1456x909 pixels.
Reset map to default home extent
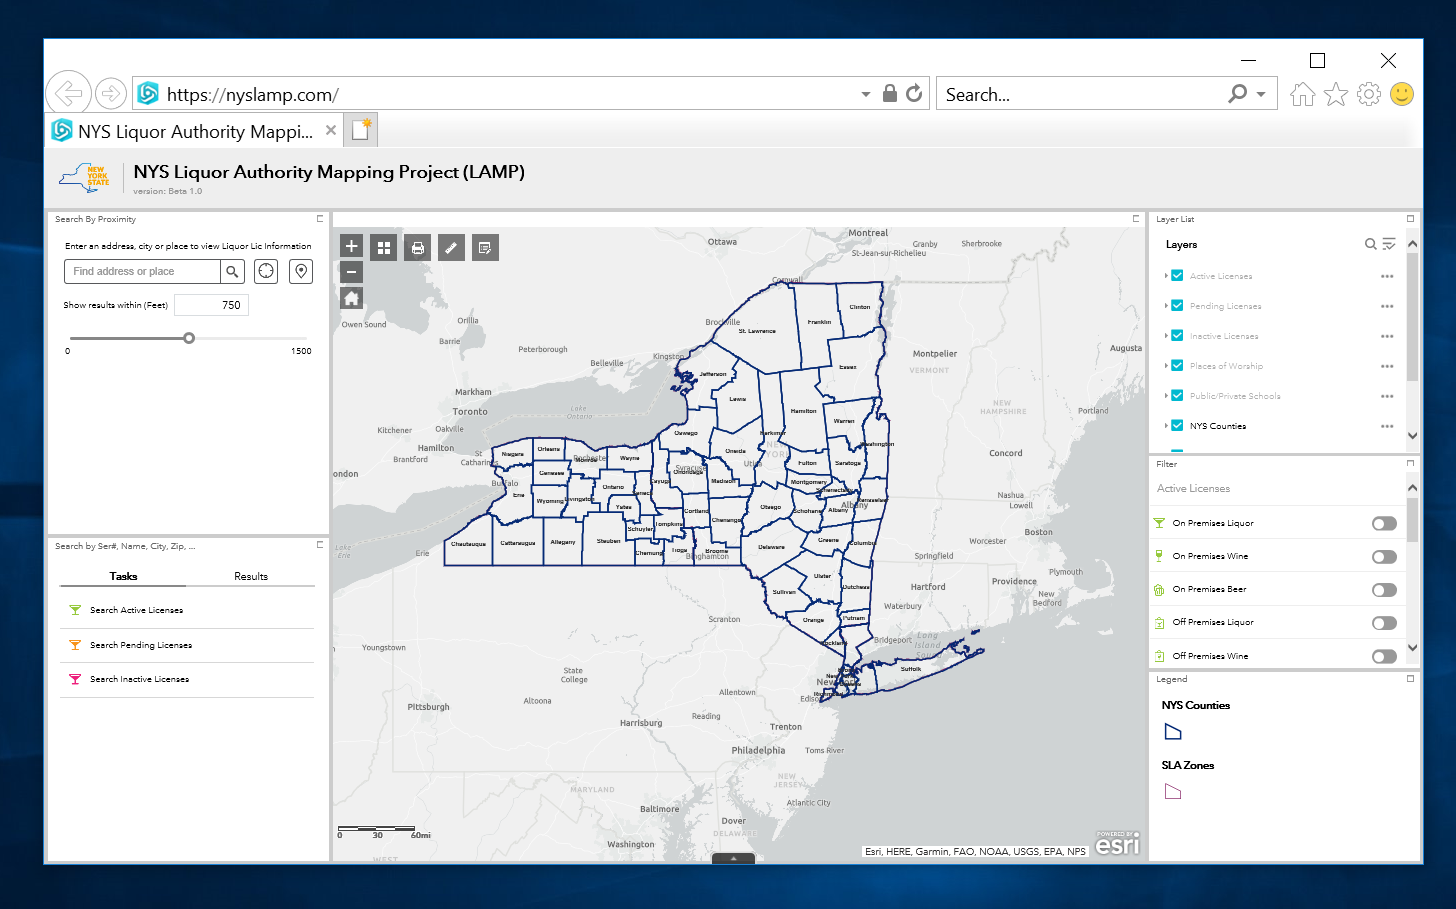click(x=351, y=298)
